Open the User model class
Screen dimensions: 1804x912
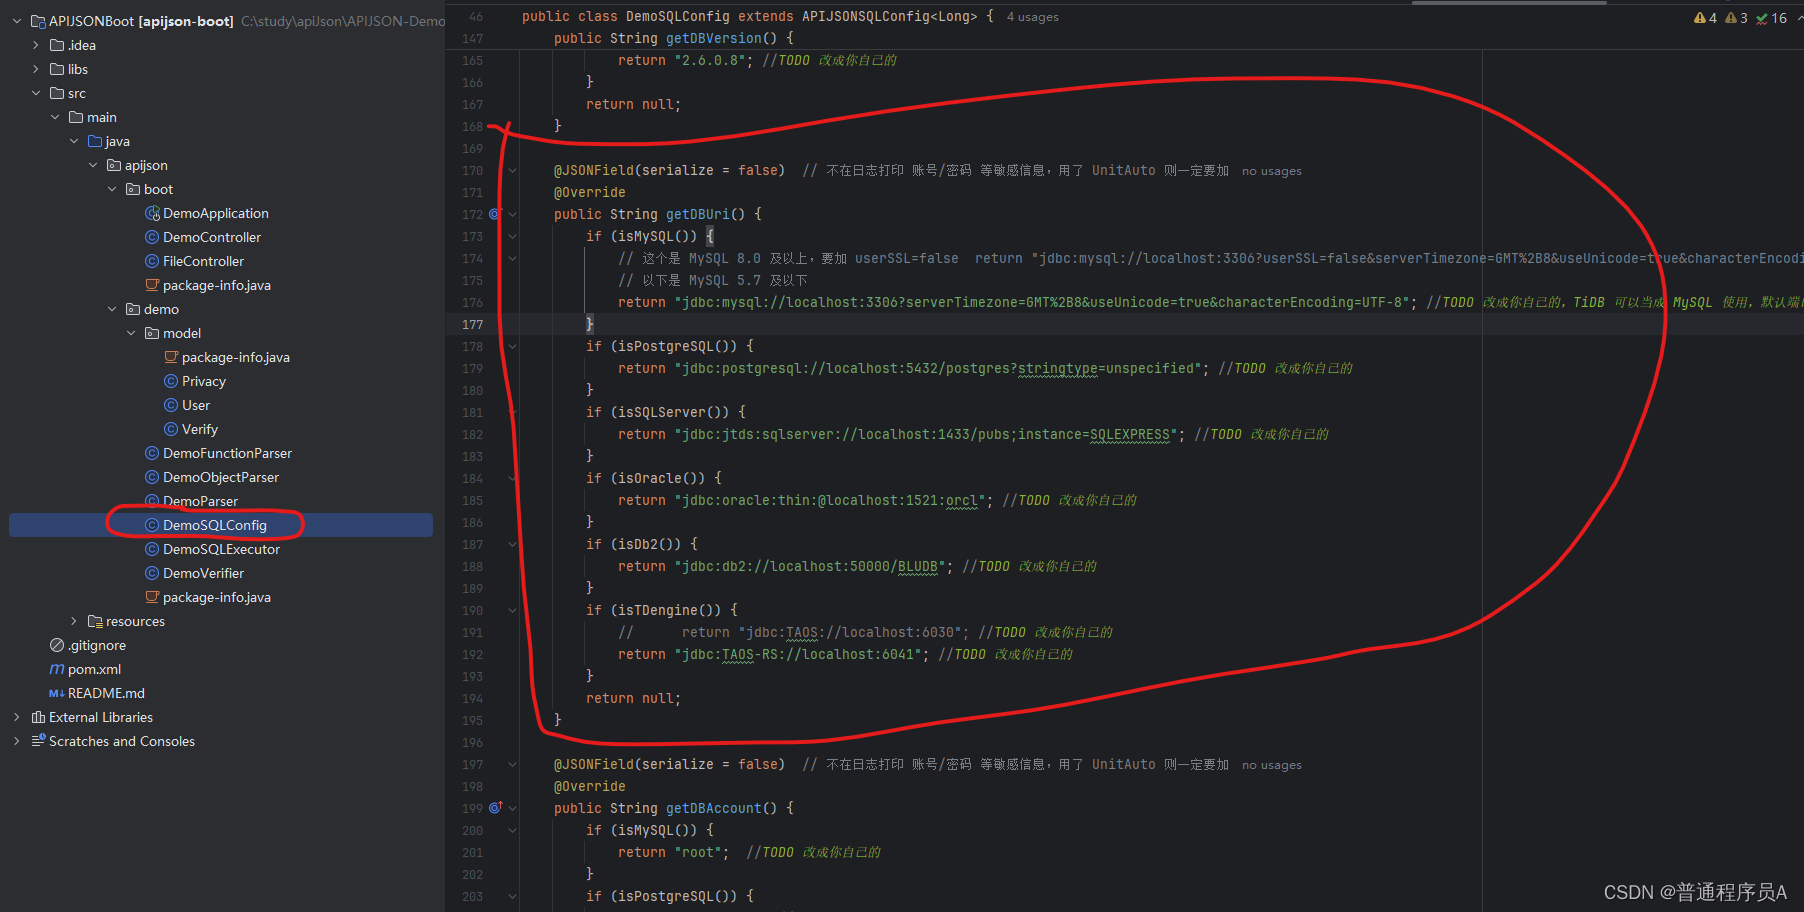click(196, 405)
